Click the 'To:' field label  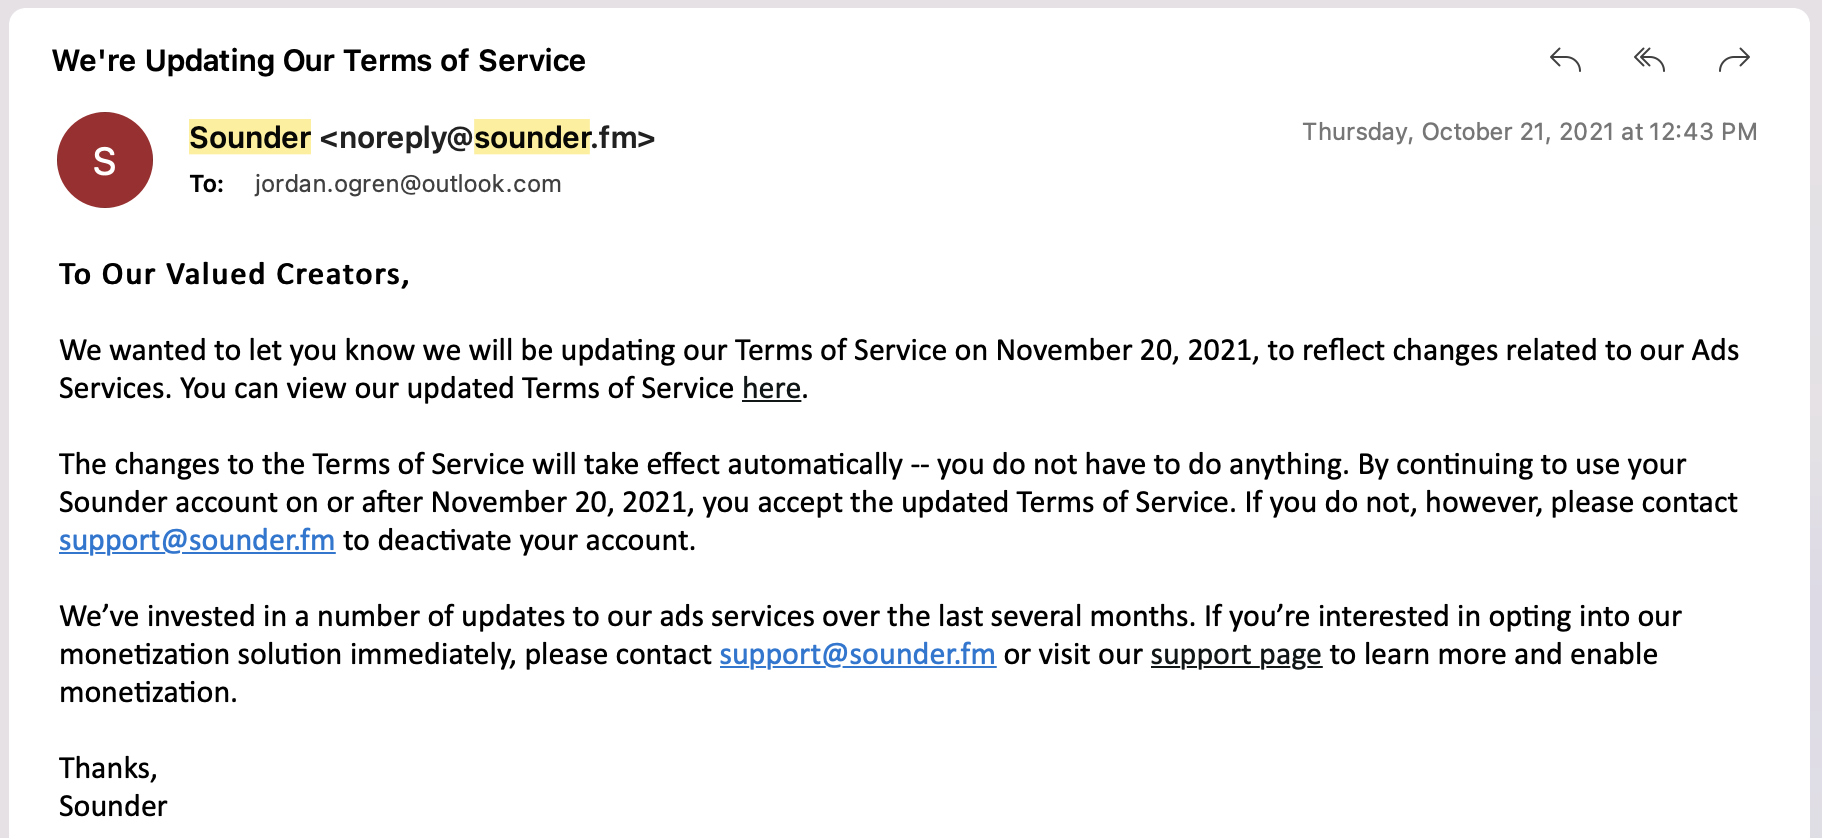tap(207, 184)
